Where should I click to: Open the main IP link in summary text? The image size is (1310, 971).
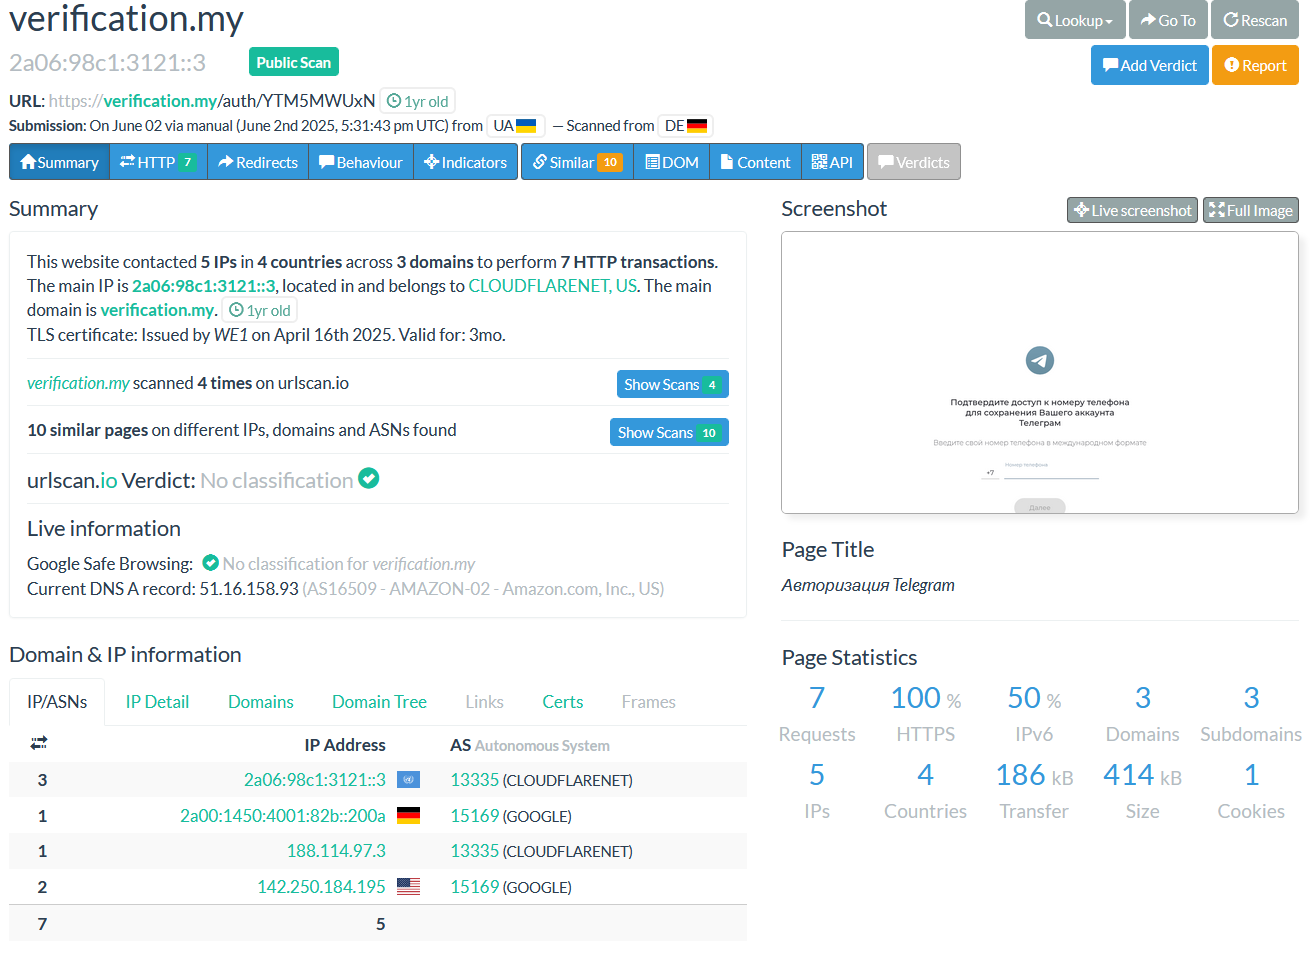(204, 286)
